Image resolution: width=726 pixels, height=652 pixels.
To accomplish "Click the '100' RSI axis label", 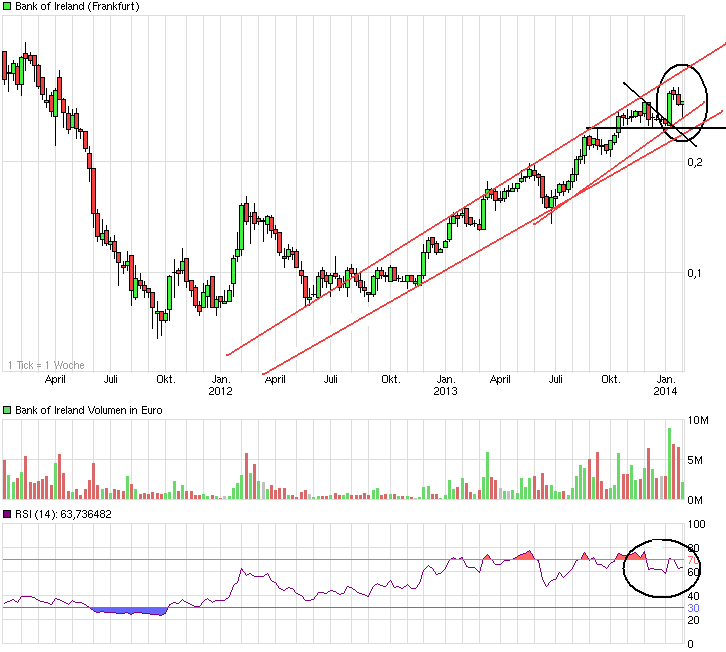I will pyautogui.click(x=697, y=524).
